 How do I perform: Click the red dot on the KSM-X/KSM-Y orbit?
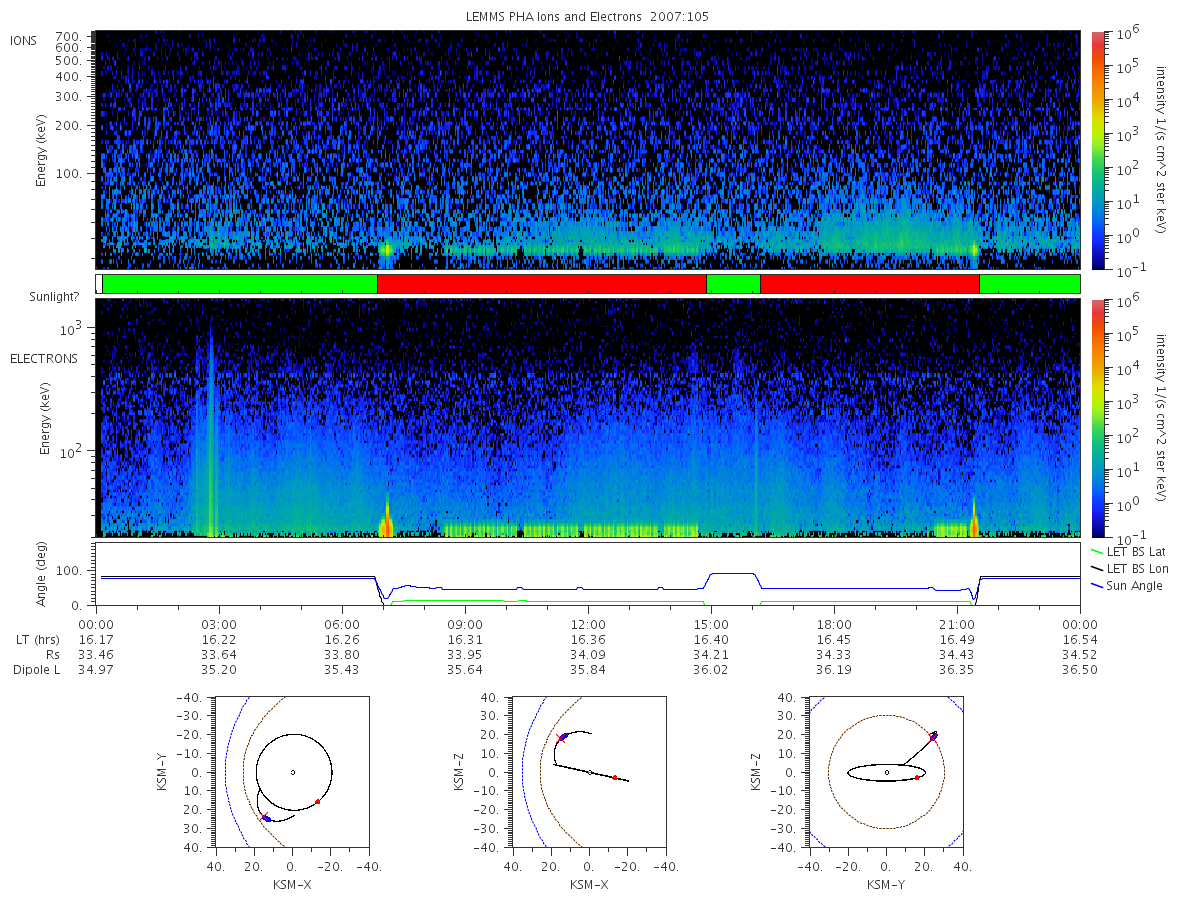click(x=318, y=802)
